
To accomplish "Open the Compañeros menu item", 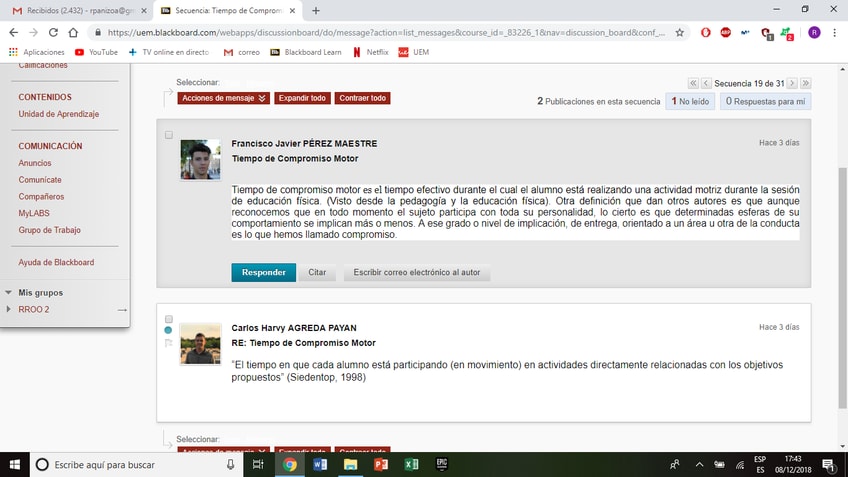I will [x=41, y=197].
